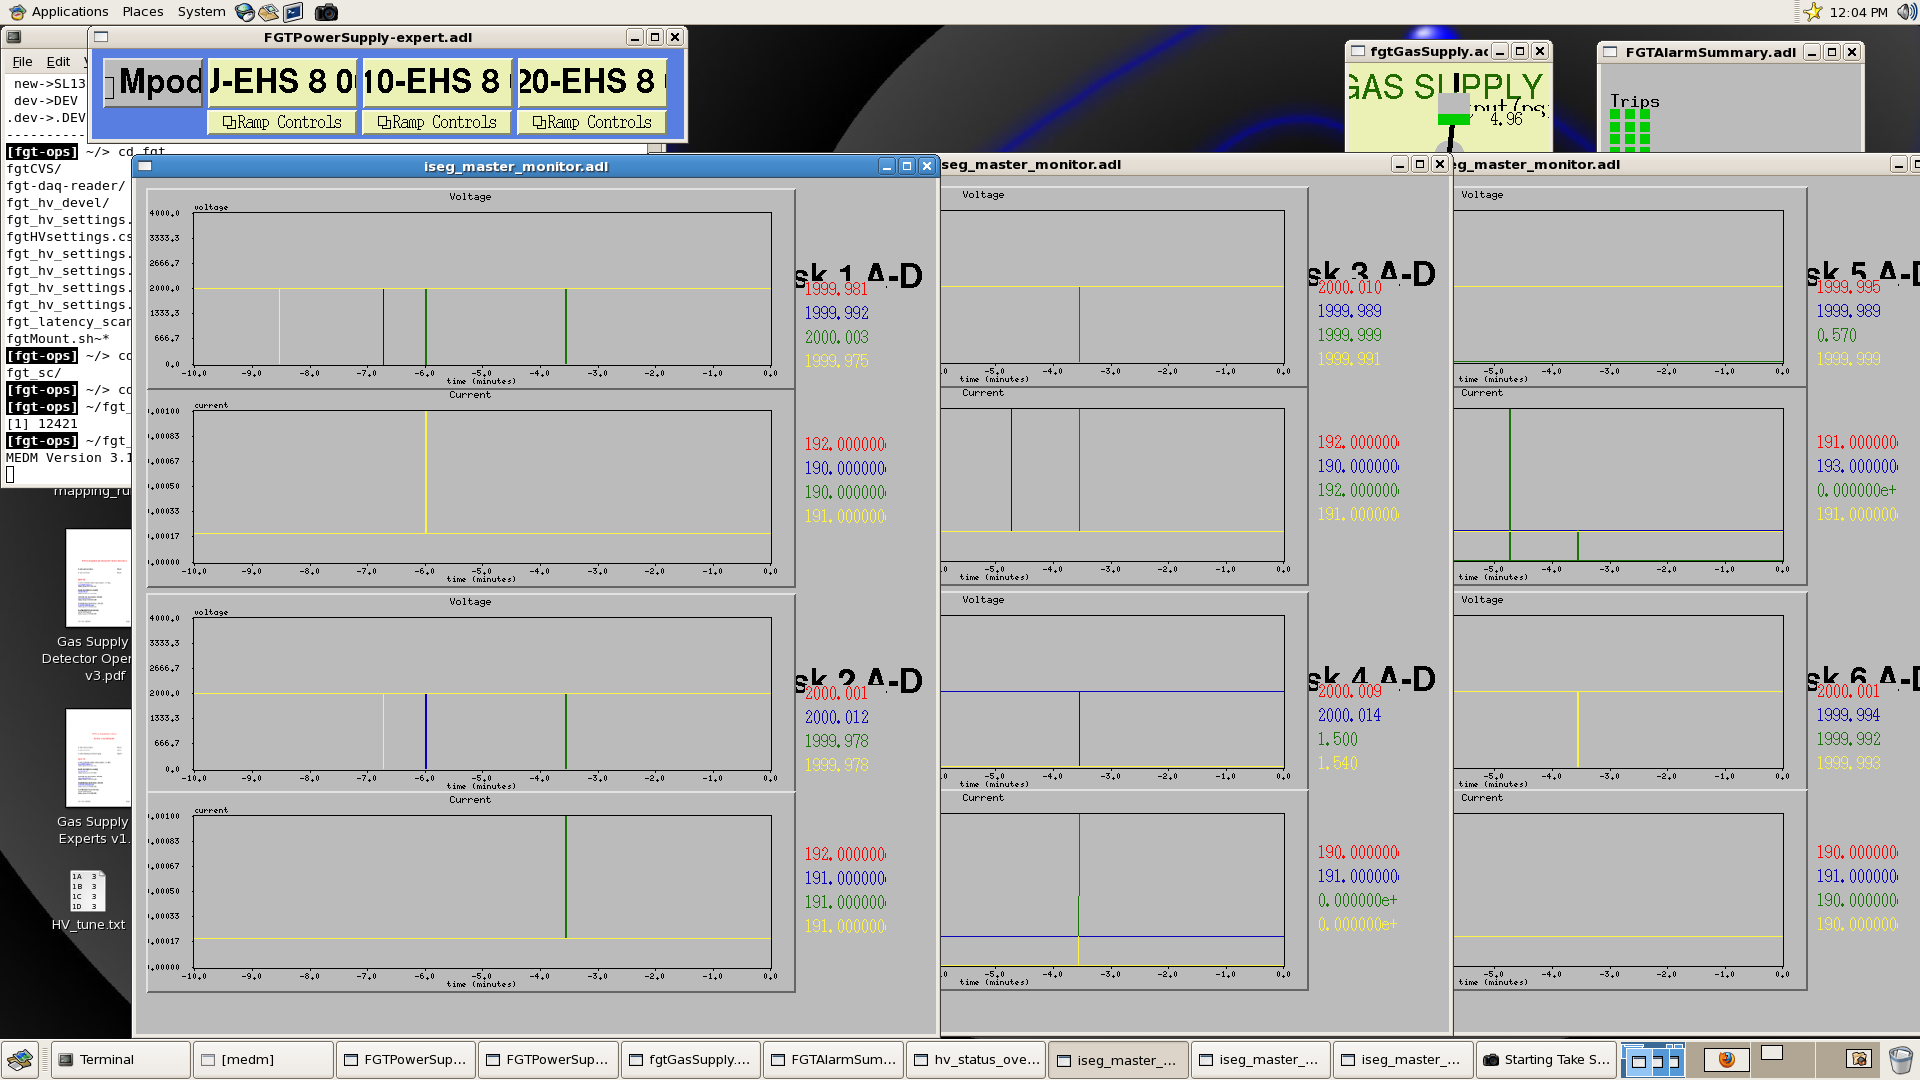This screenshot has width=1920, height=1080.
Task: Click the gas supply level gauge
Action: click(1453, 110)
